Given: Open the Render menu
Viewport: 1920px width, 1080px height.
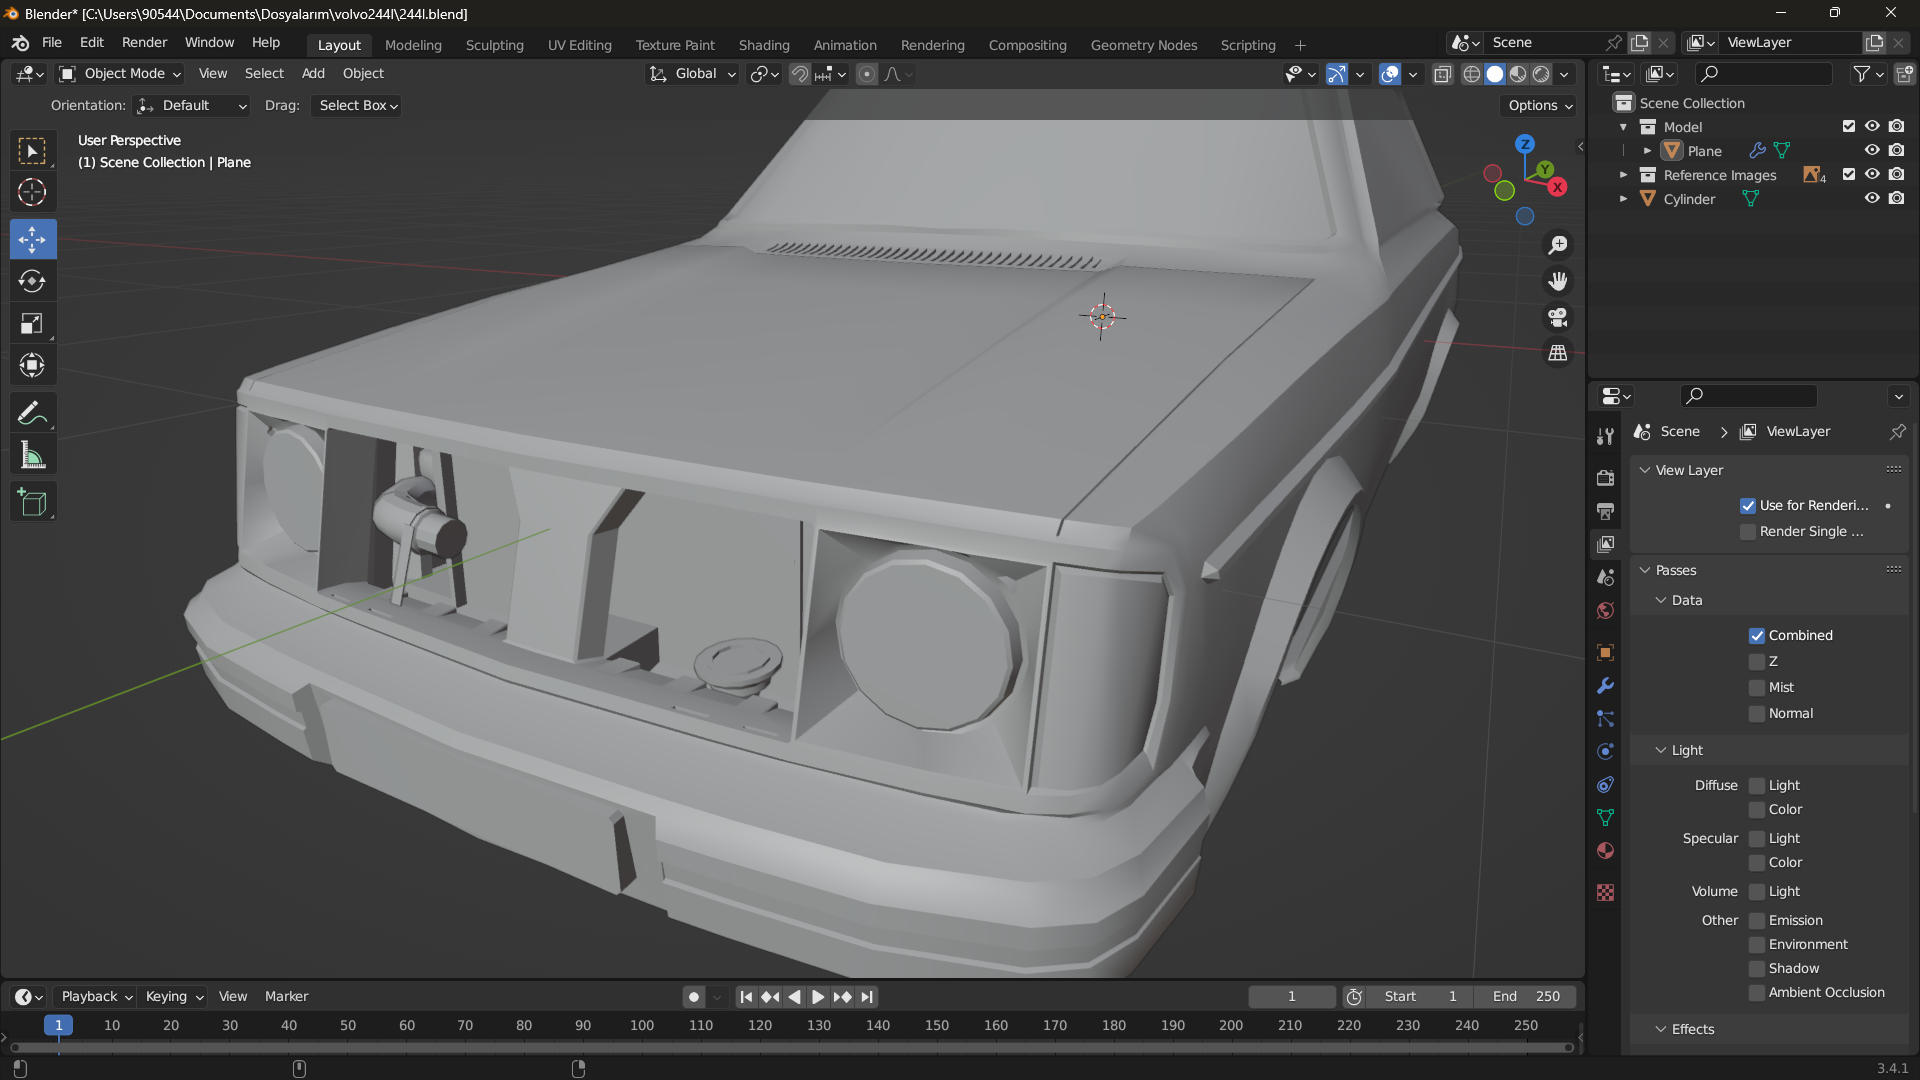Looking at the screenshot, I should point(144,43).
